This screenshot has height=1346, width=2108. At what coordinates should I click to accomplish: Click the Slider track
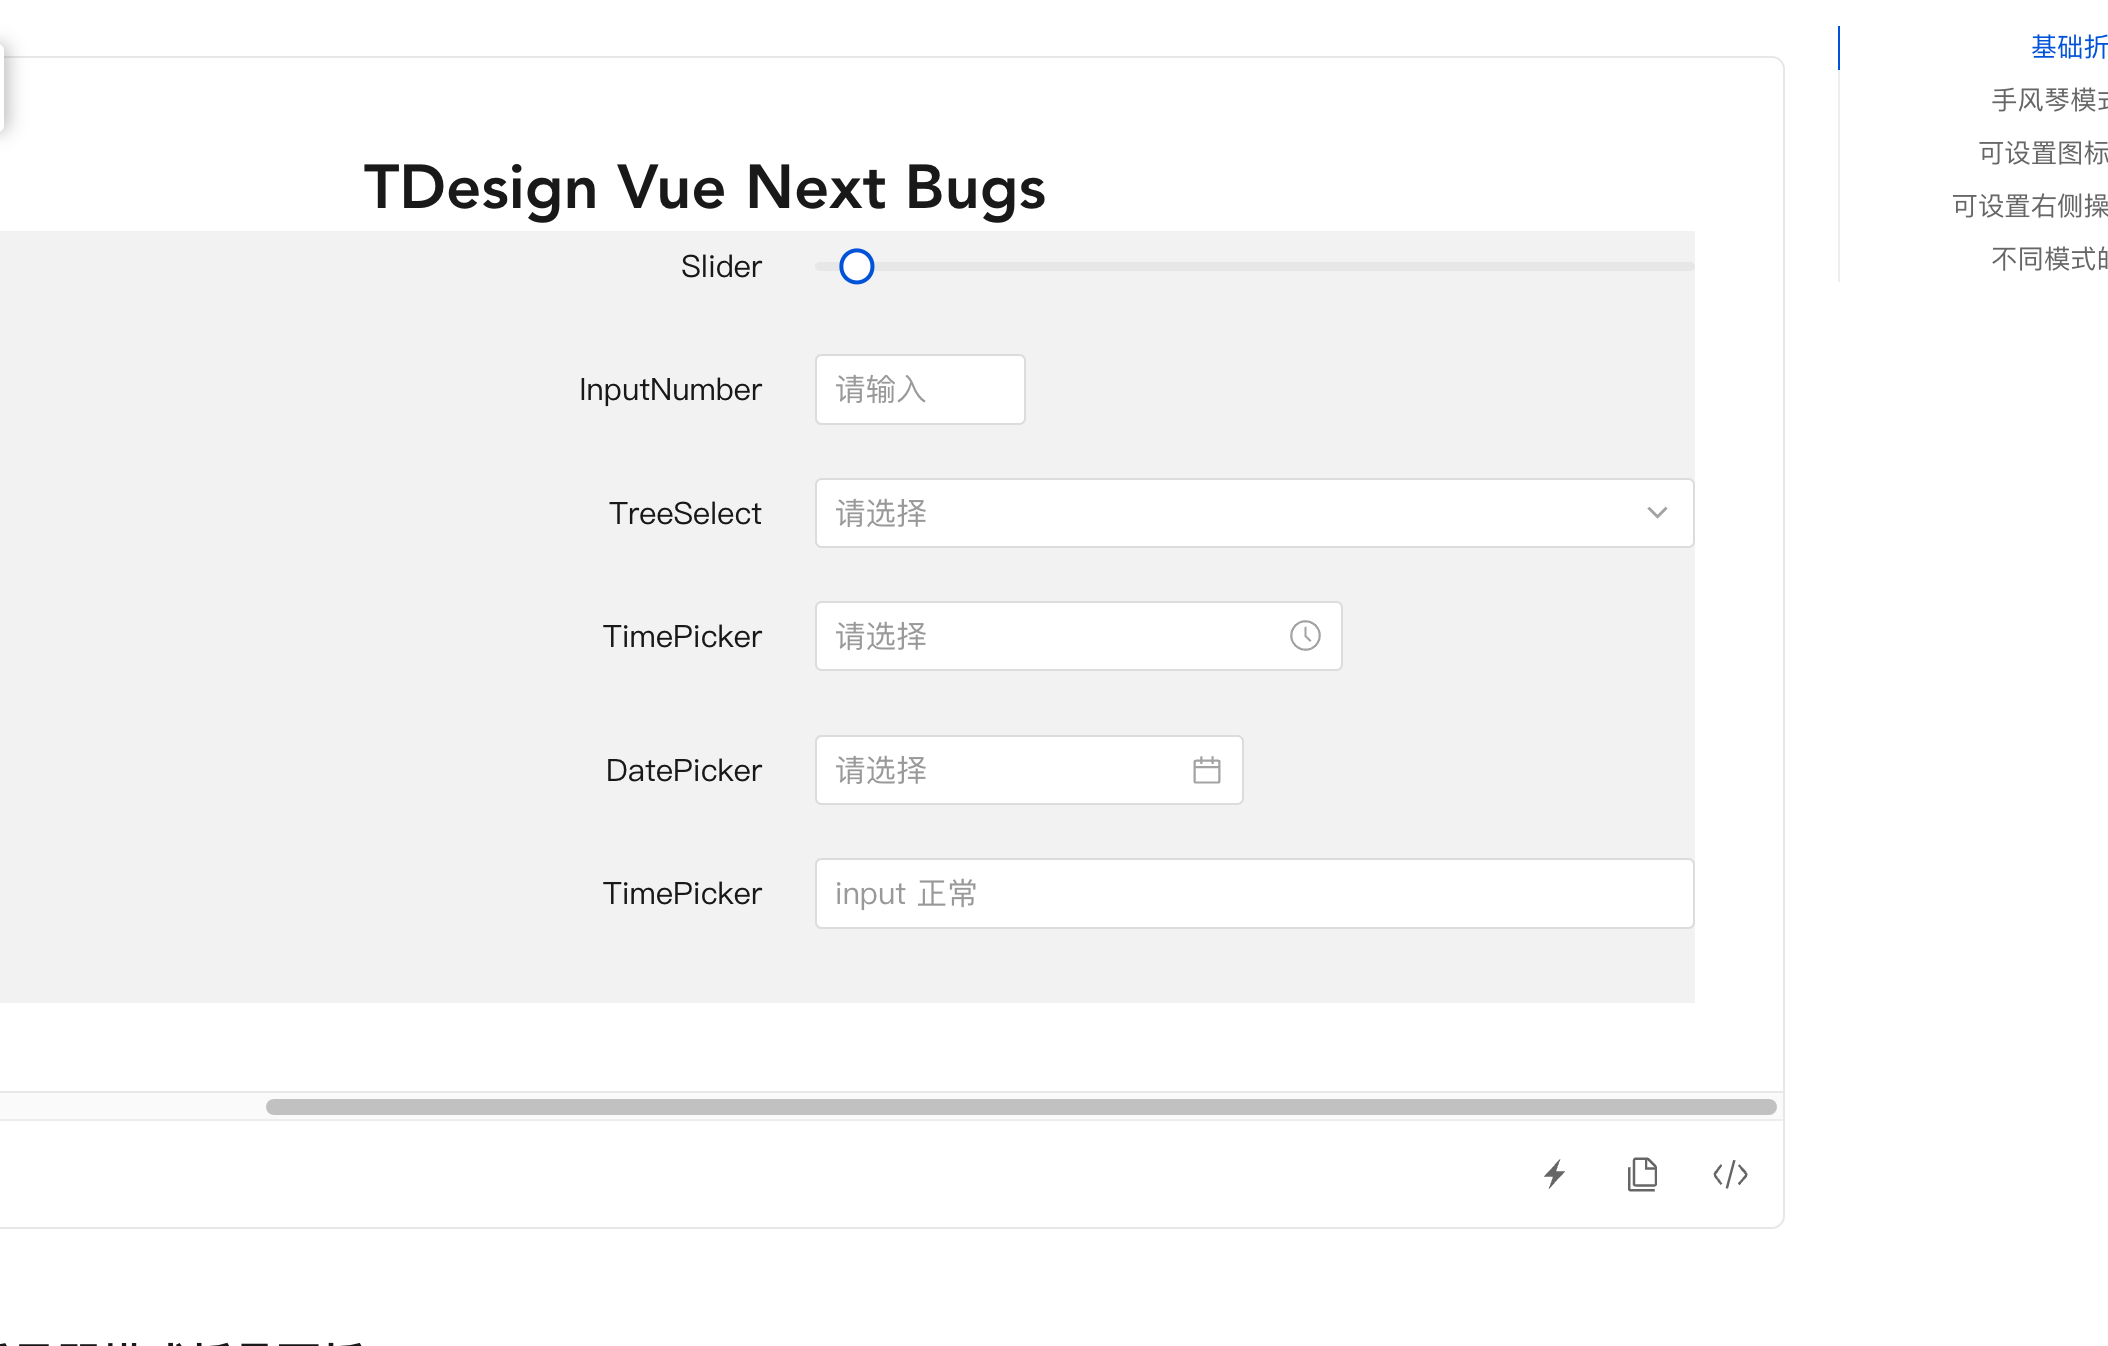tap(1300, 267)
